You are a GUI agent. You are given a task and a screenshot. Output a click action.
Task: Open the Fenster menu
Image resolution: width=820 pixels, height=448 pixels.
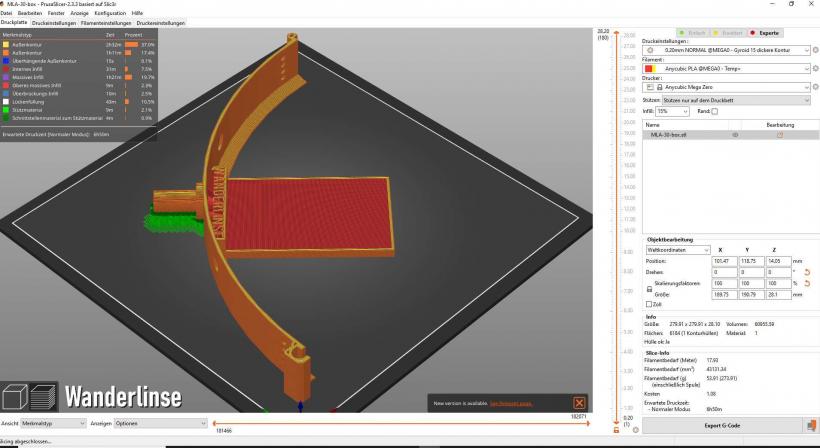click(x=56, y=13)
